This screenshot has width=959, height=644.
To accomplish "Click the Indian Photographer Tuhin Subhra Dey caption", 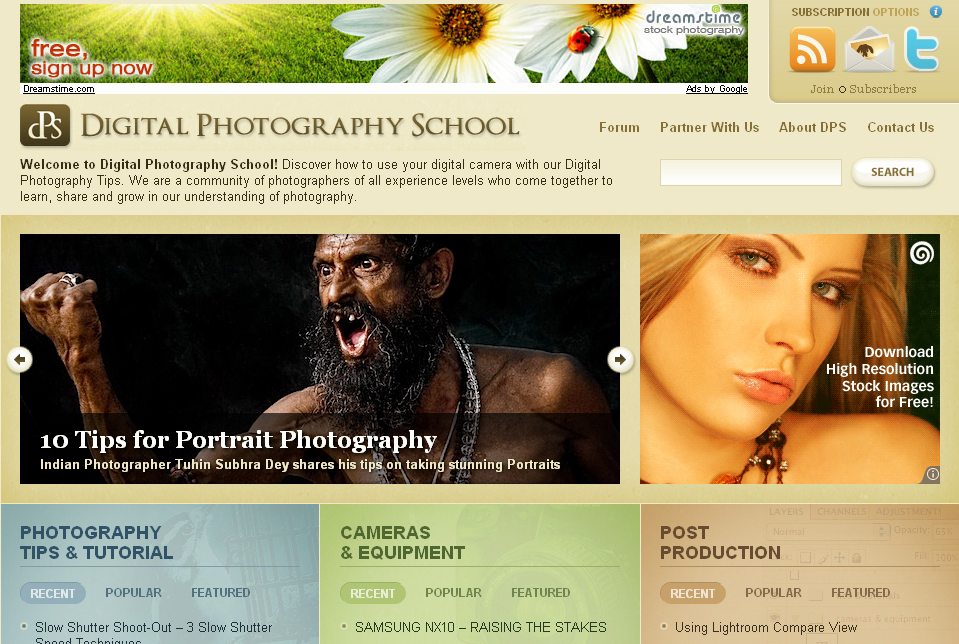I will pos(300,464).
